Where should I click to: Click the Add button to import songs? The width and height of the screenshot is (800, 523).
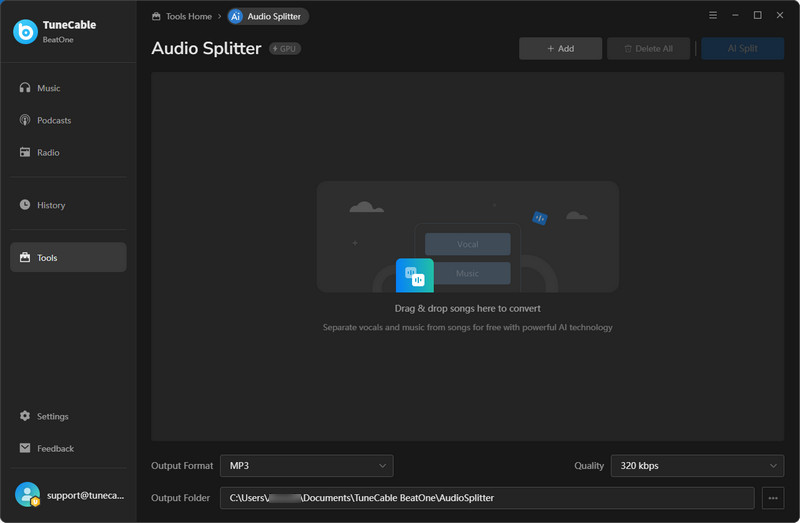(x=560, y=48)
